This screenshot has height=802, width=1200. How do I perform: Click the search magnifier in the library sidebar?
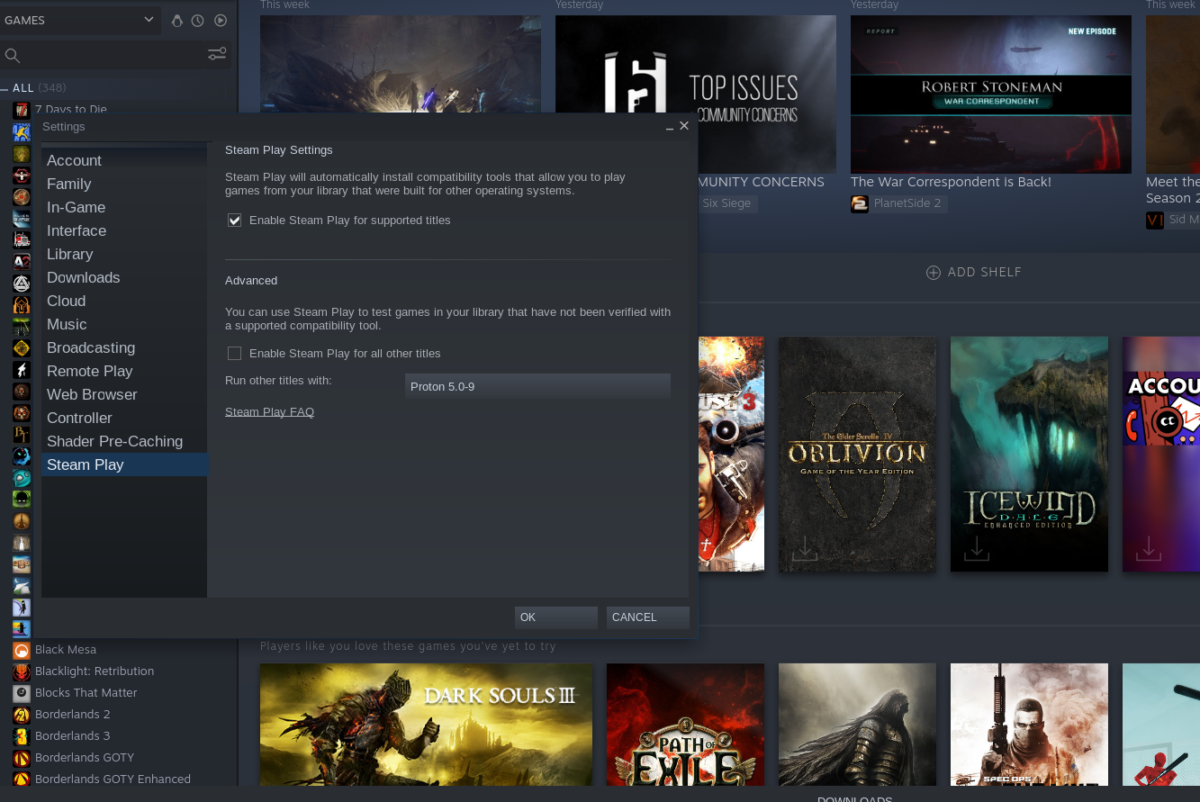(x=11, y=54)
